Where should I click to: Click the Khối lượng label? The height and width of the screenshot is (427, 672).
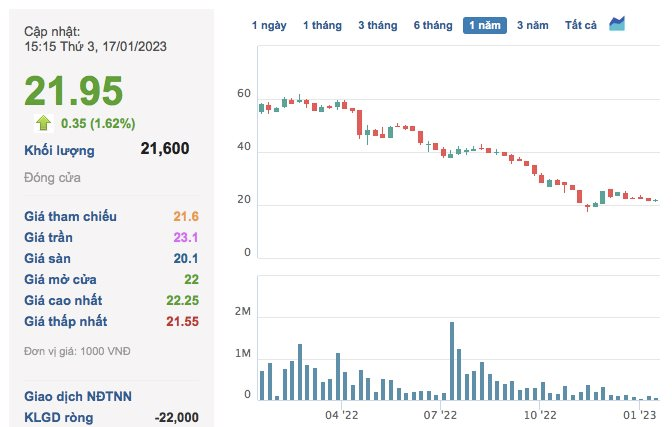coord(59,150)
